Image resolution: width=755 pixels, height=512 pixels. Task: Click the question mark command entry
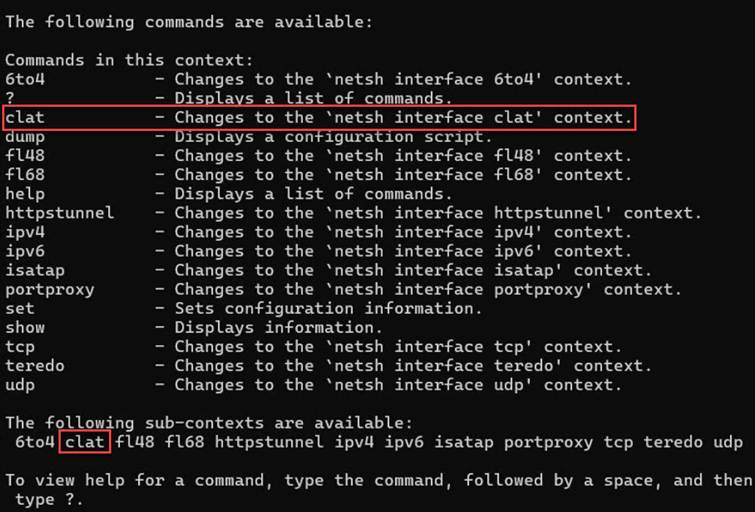(10, 98)
